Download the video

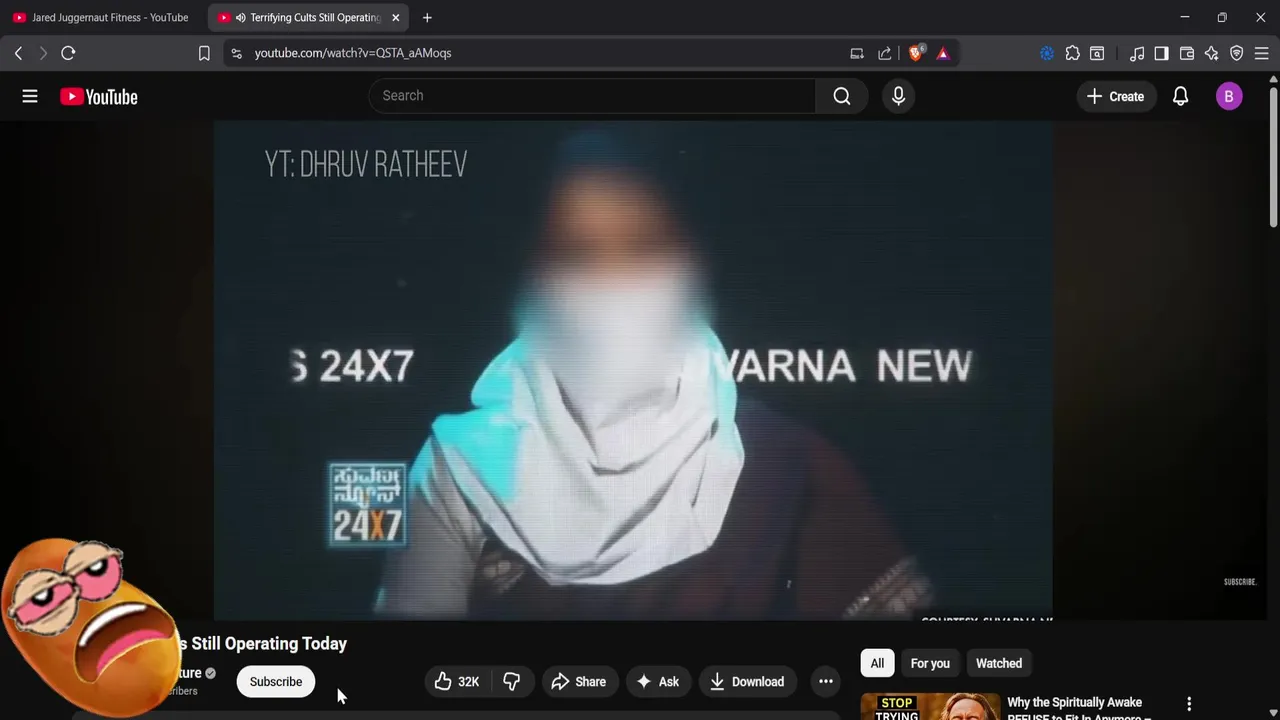pyautogui.click(x=746, y=682)
